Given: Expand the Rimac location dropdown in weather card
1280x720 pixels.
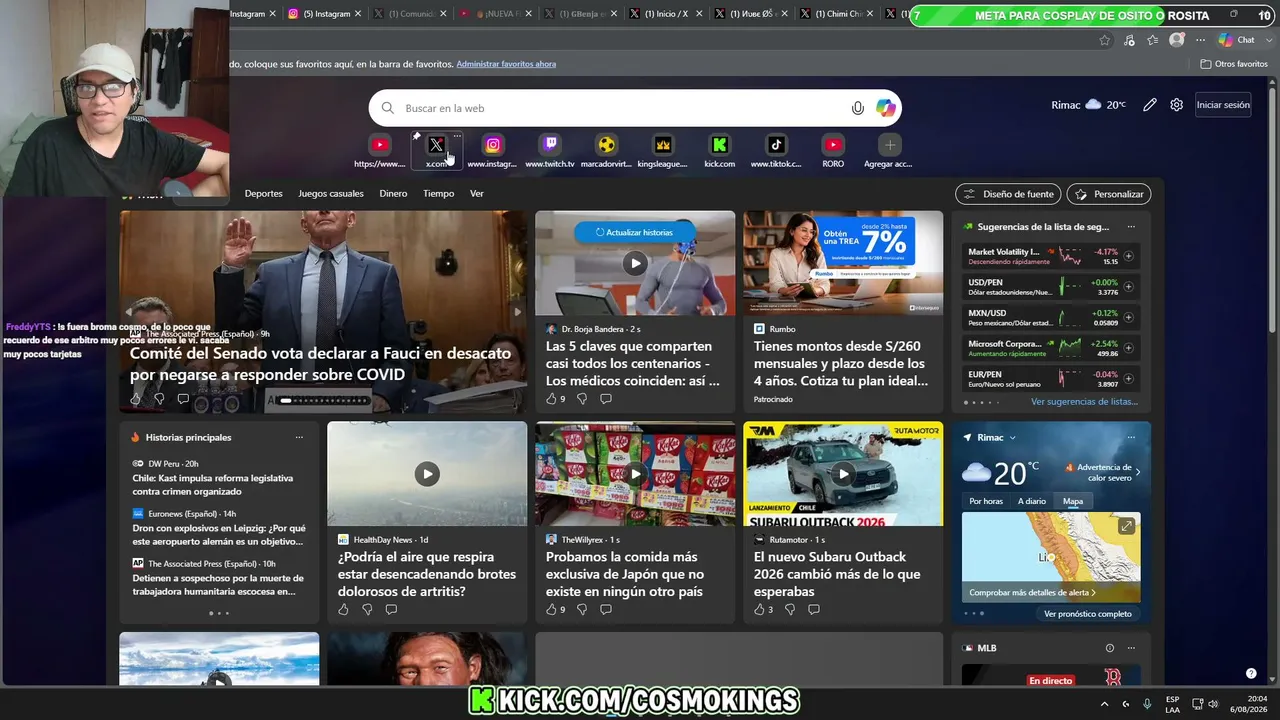Looking at the screenshot, I should [x=1012, y=438].
